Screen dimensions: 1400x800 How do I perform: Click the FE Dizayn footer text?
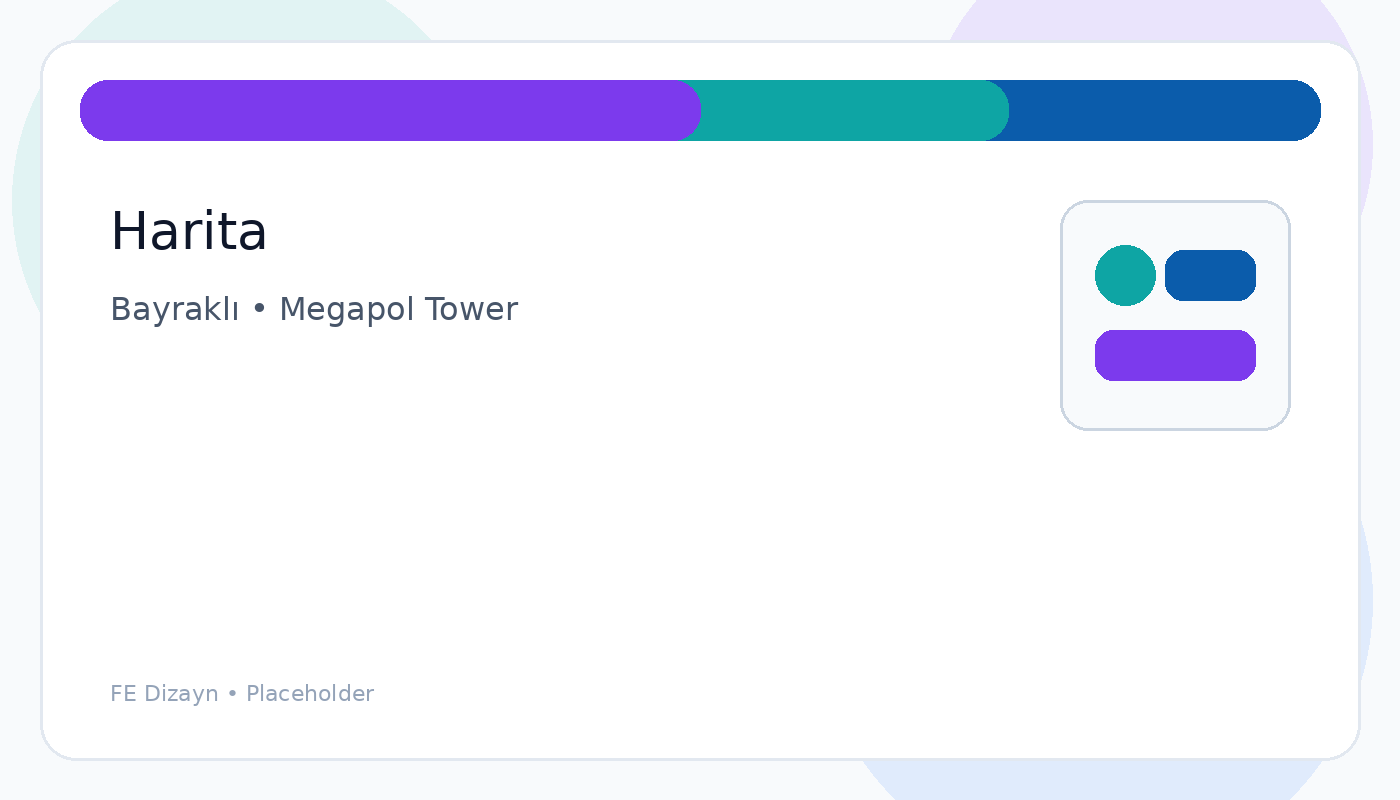click(164, 694)
